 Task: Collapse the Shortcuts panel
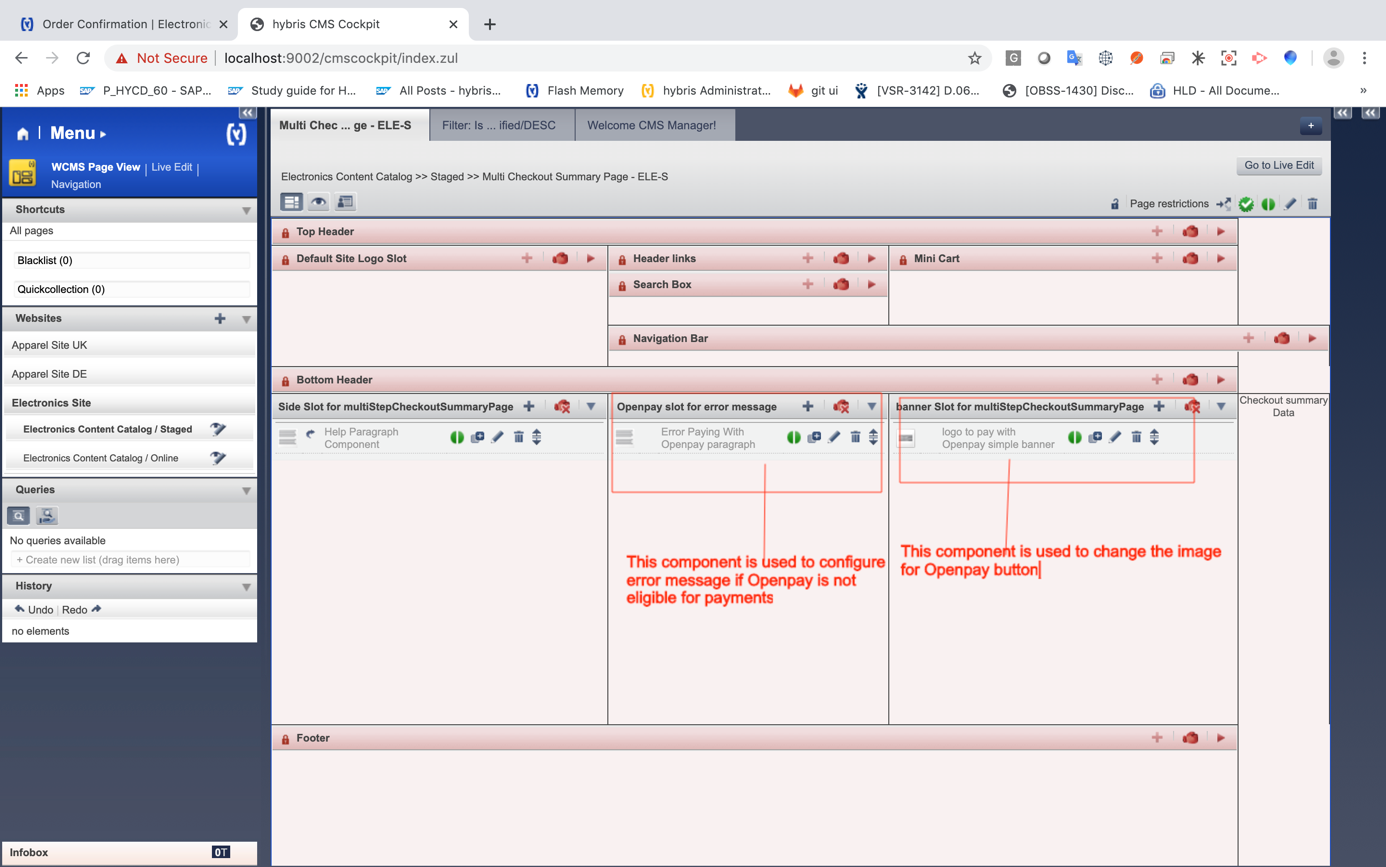click(x=246, y=210)
